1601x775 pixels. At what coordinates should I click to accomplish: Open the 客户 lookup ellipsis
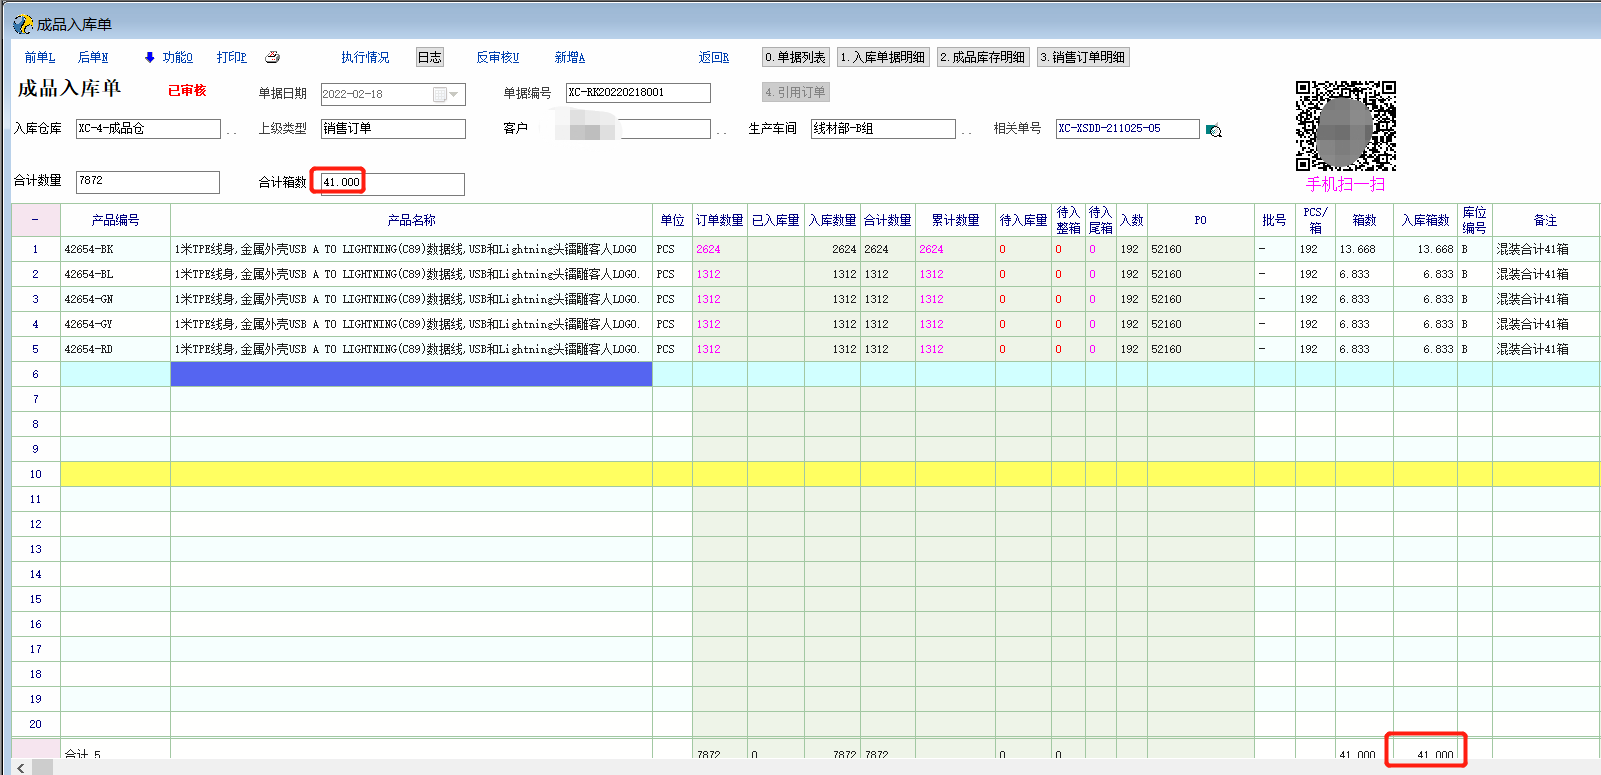click(x=722, y=130)
